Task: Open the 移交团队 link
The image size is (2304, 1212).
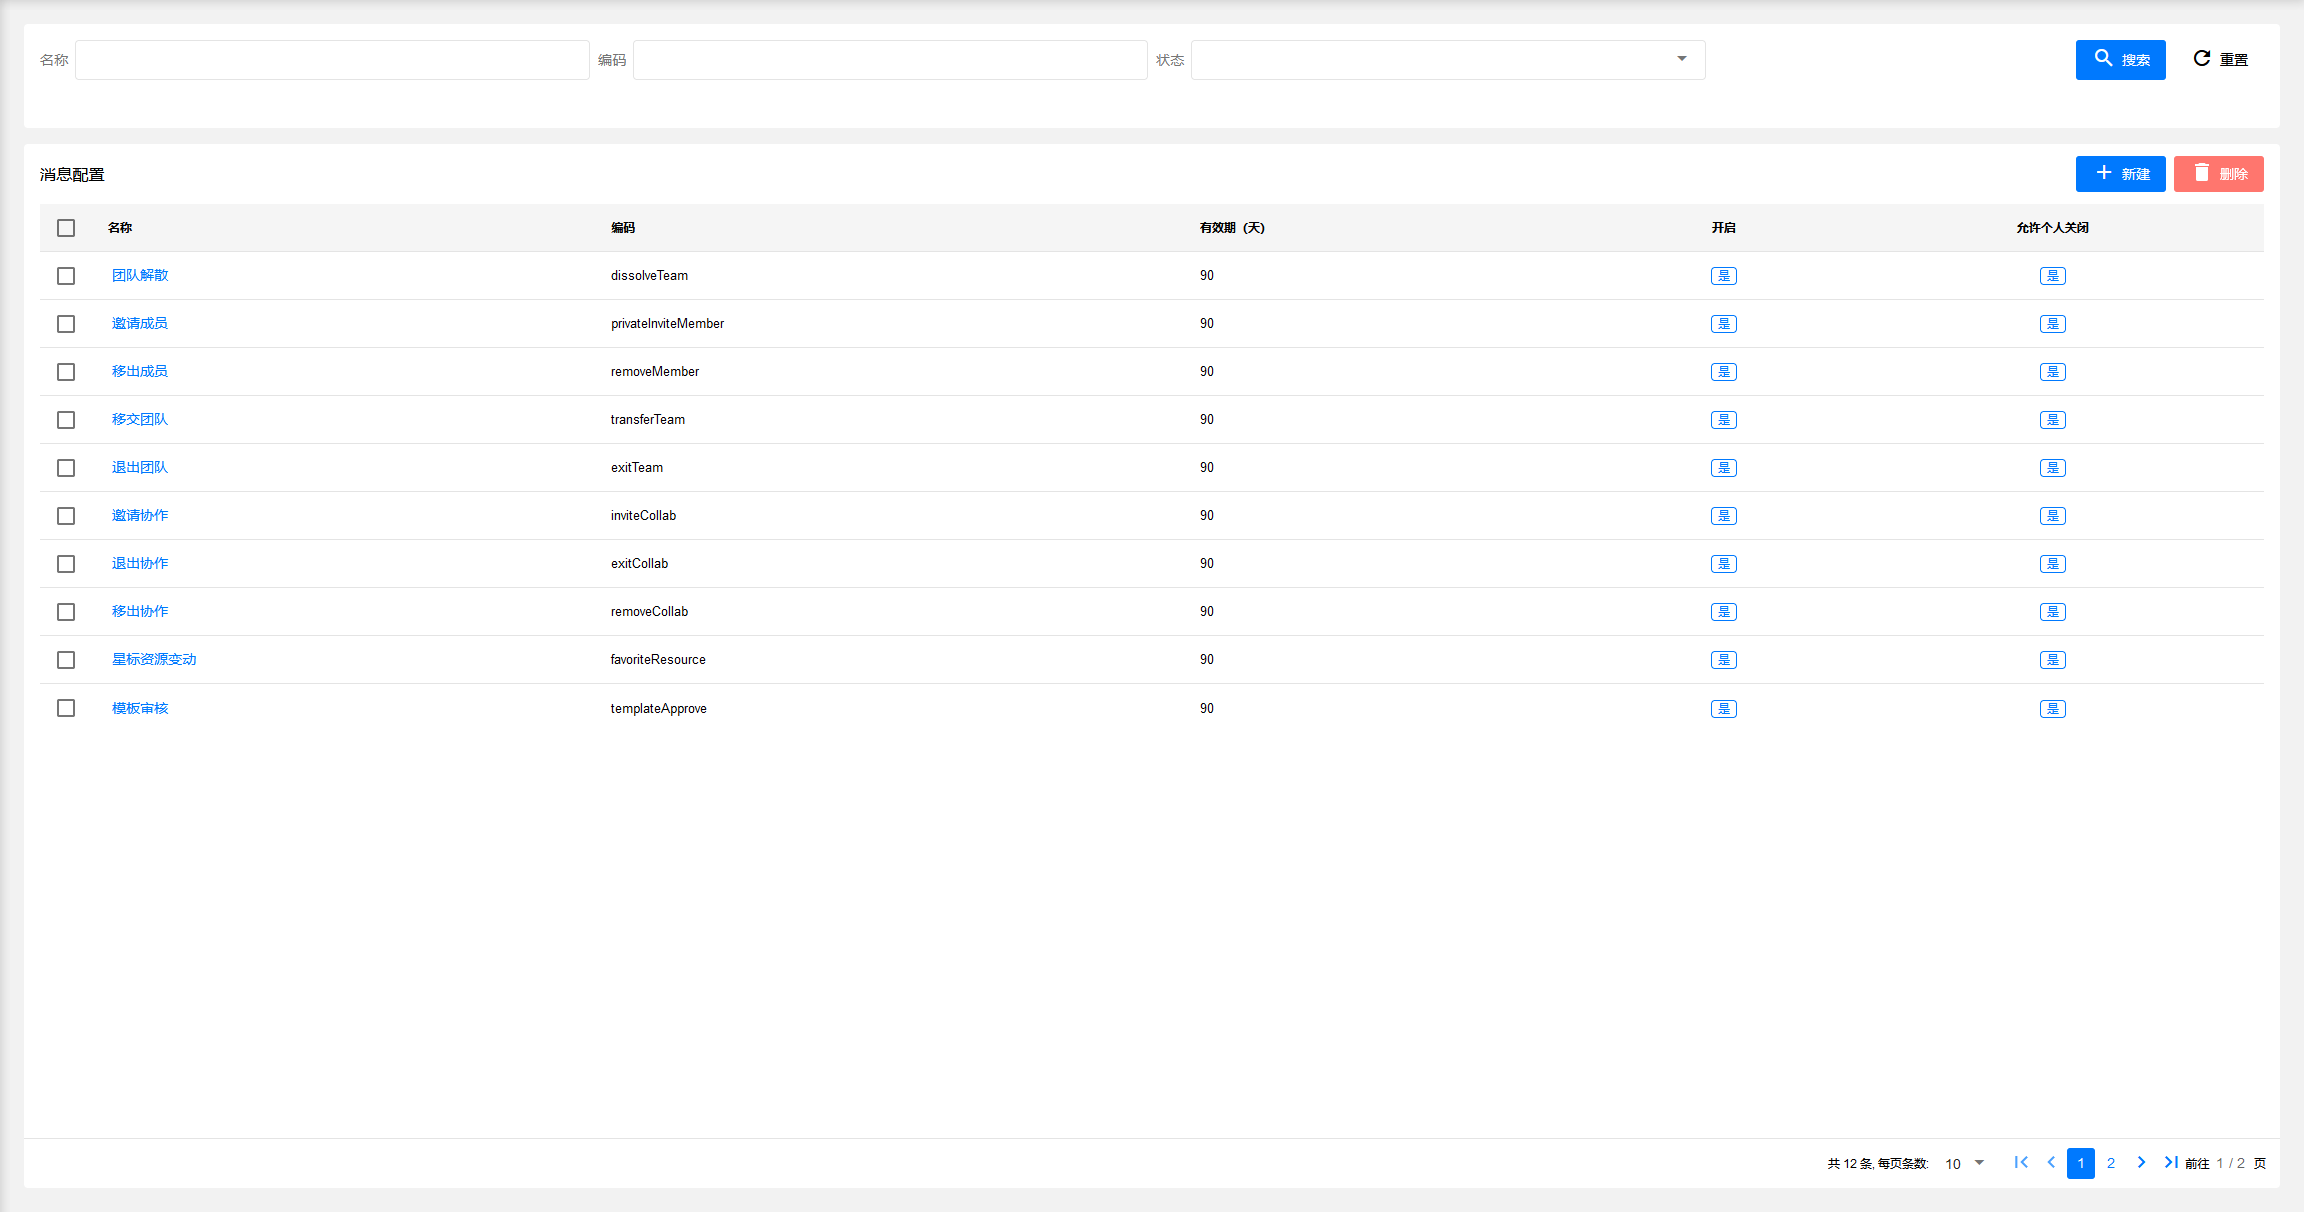Action: (140, 419)
